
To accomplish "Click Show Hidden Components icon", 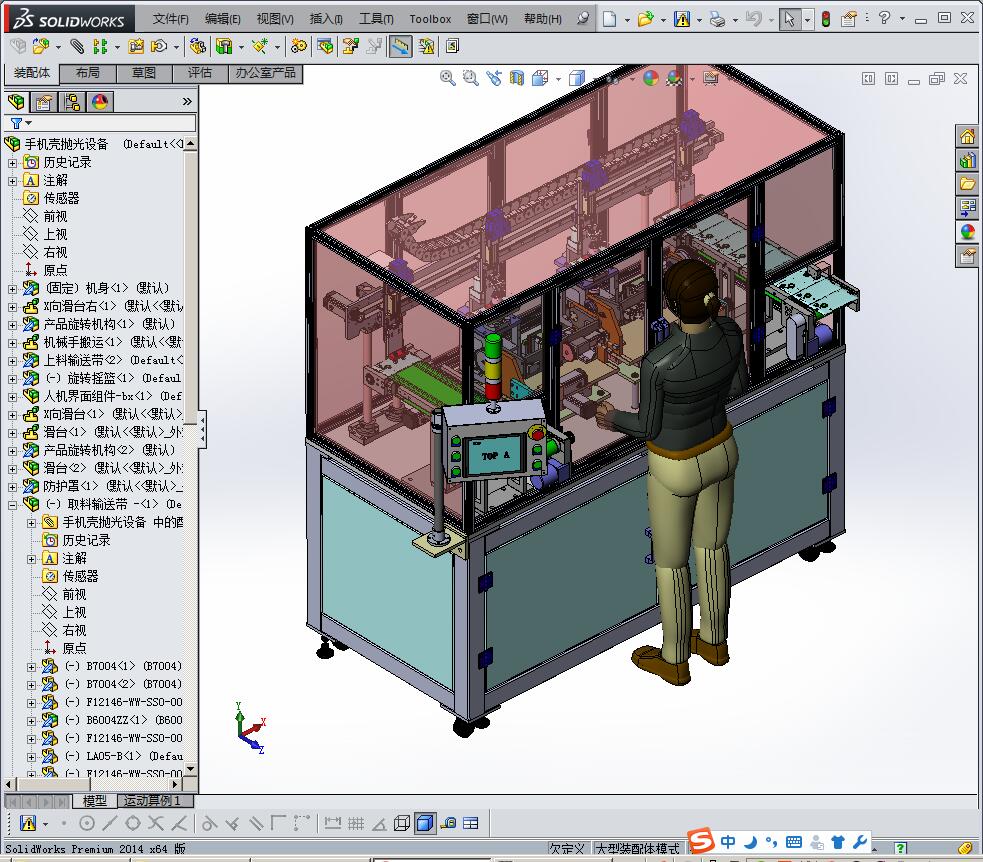I will tap(197, 46).
